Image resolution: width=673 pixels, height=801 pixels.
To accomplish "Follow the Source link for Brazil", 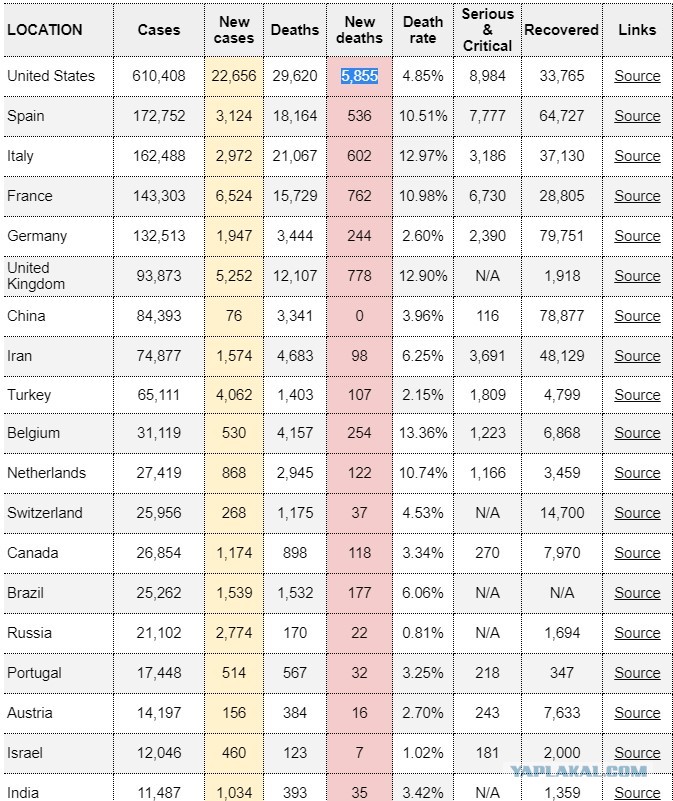I will [x=637, y=593].
